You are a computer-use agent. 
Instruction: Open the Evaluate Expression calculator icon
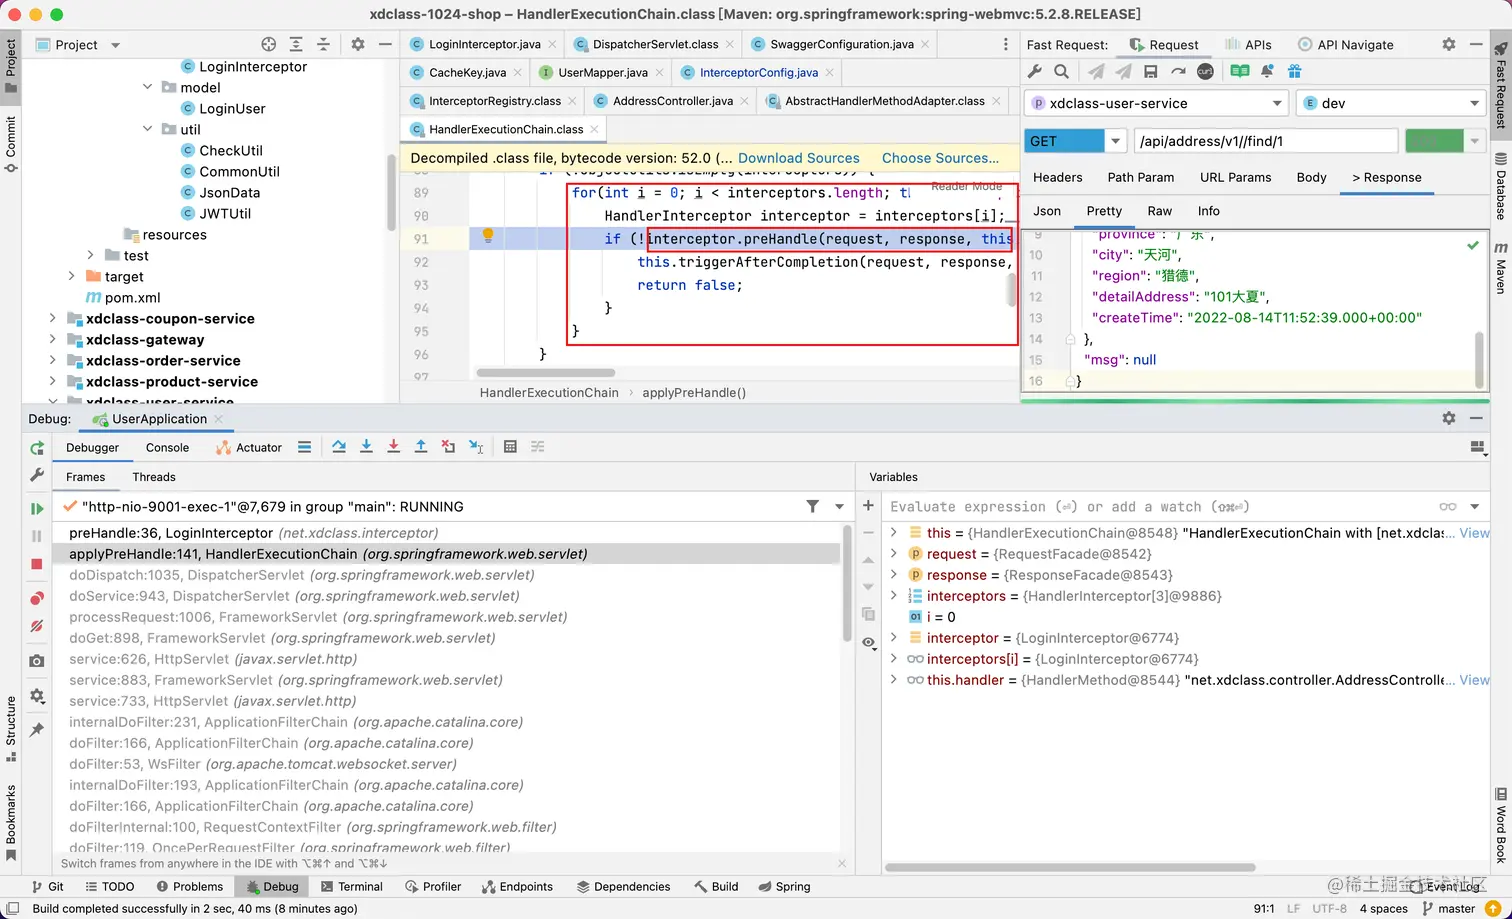[510, 447]
